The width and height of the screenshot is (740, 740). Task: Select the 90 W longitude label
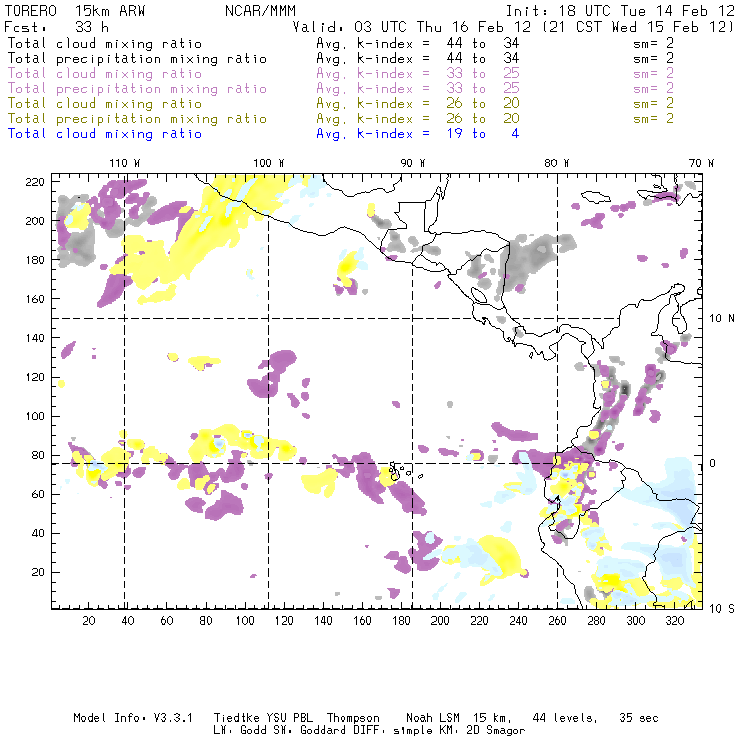[x=413, y=163]
